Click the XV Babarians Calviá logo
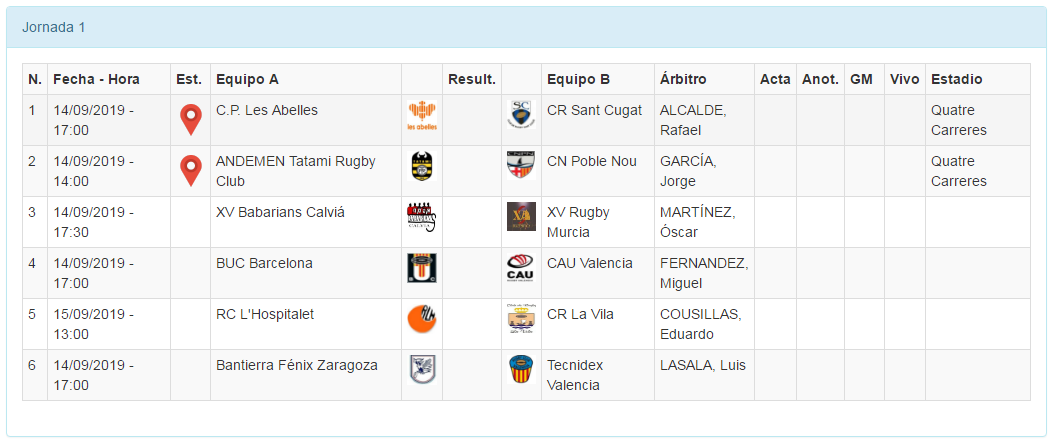The height and width of the screenshot is (443, 1052). click(x=422, y=217)
